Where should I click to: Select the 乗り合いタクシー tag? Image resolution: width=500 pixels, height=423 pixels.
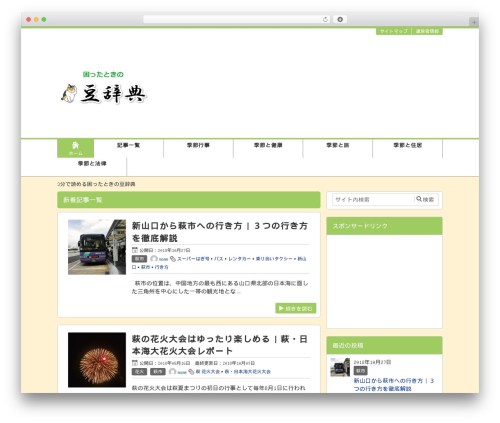274,259
